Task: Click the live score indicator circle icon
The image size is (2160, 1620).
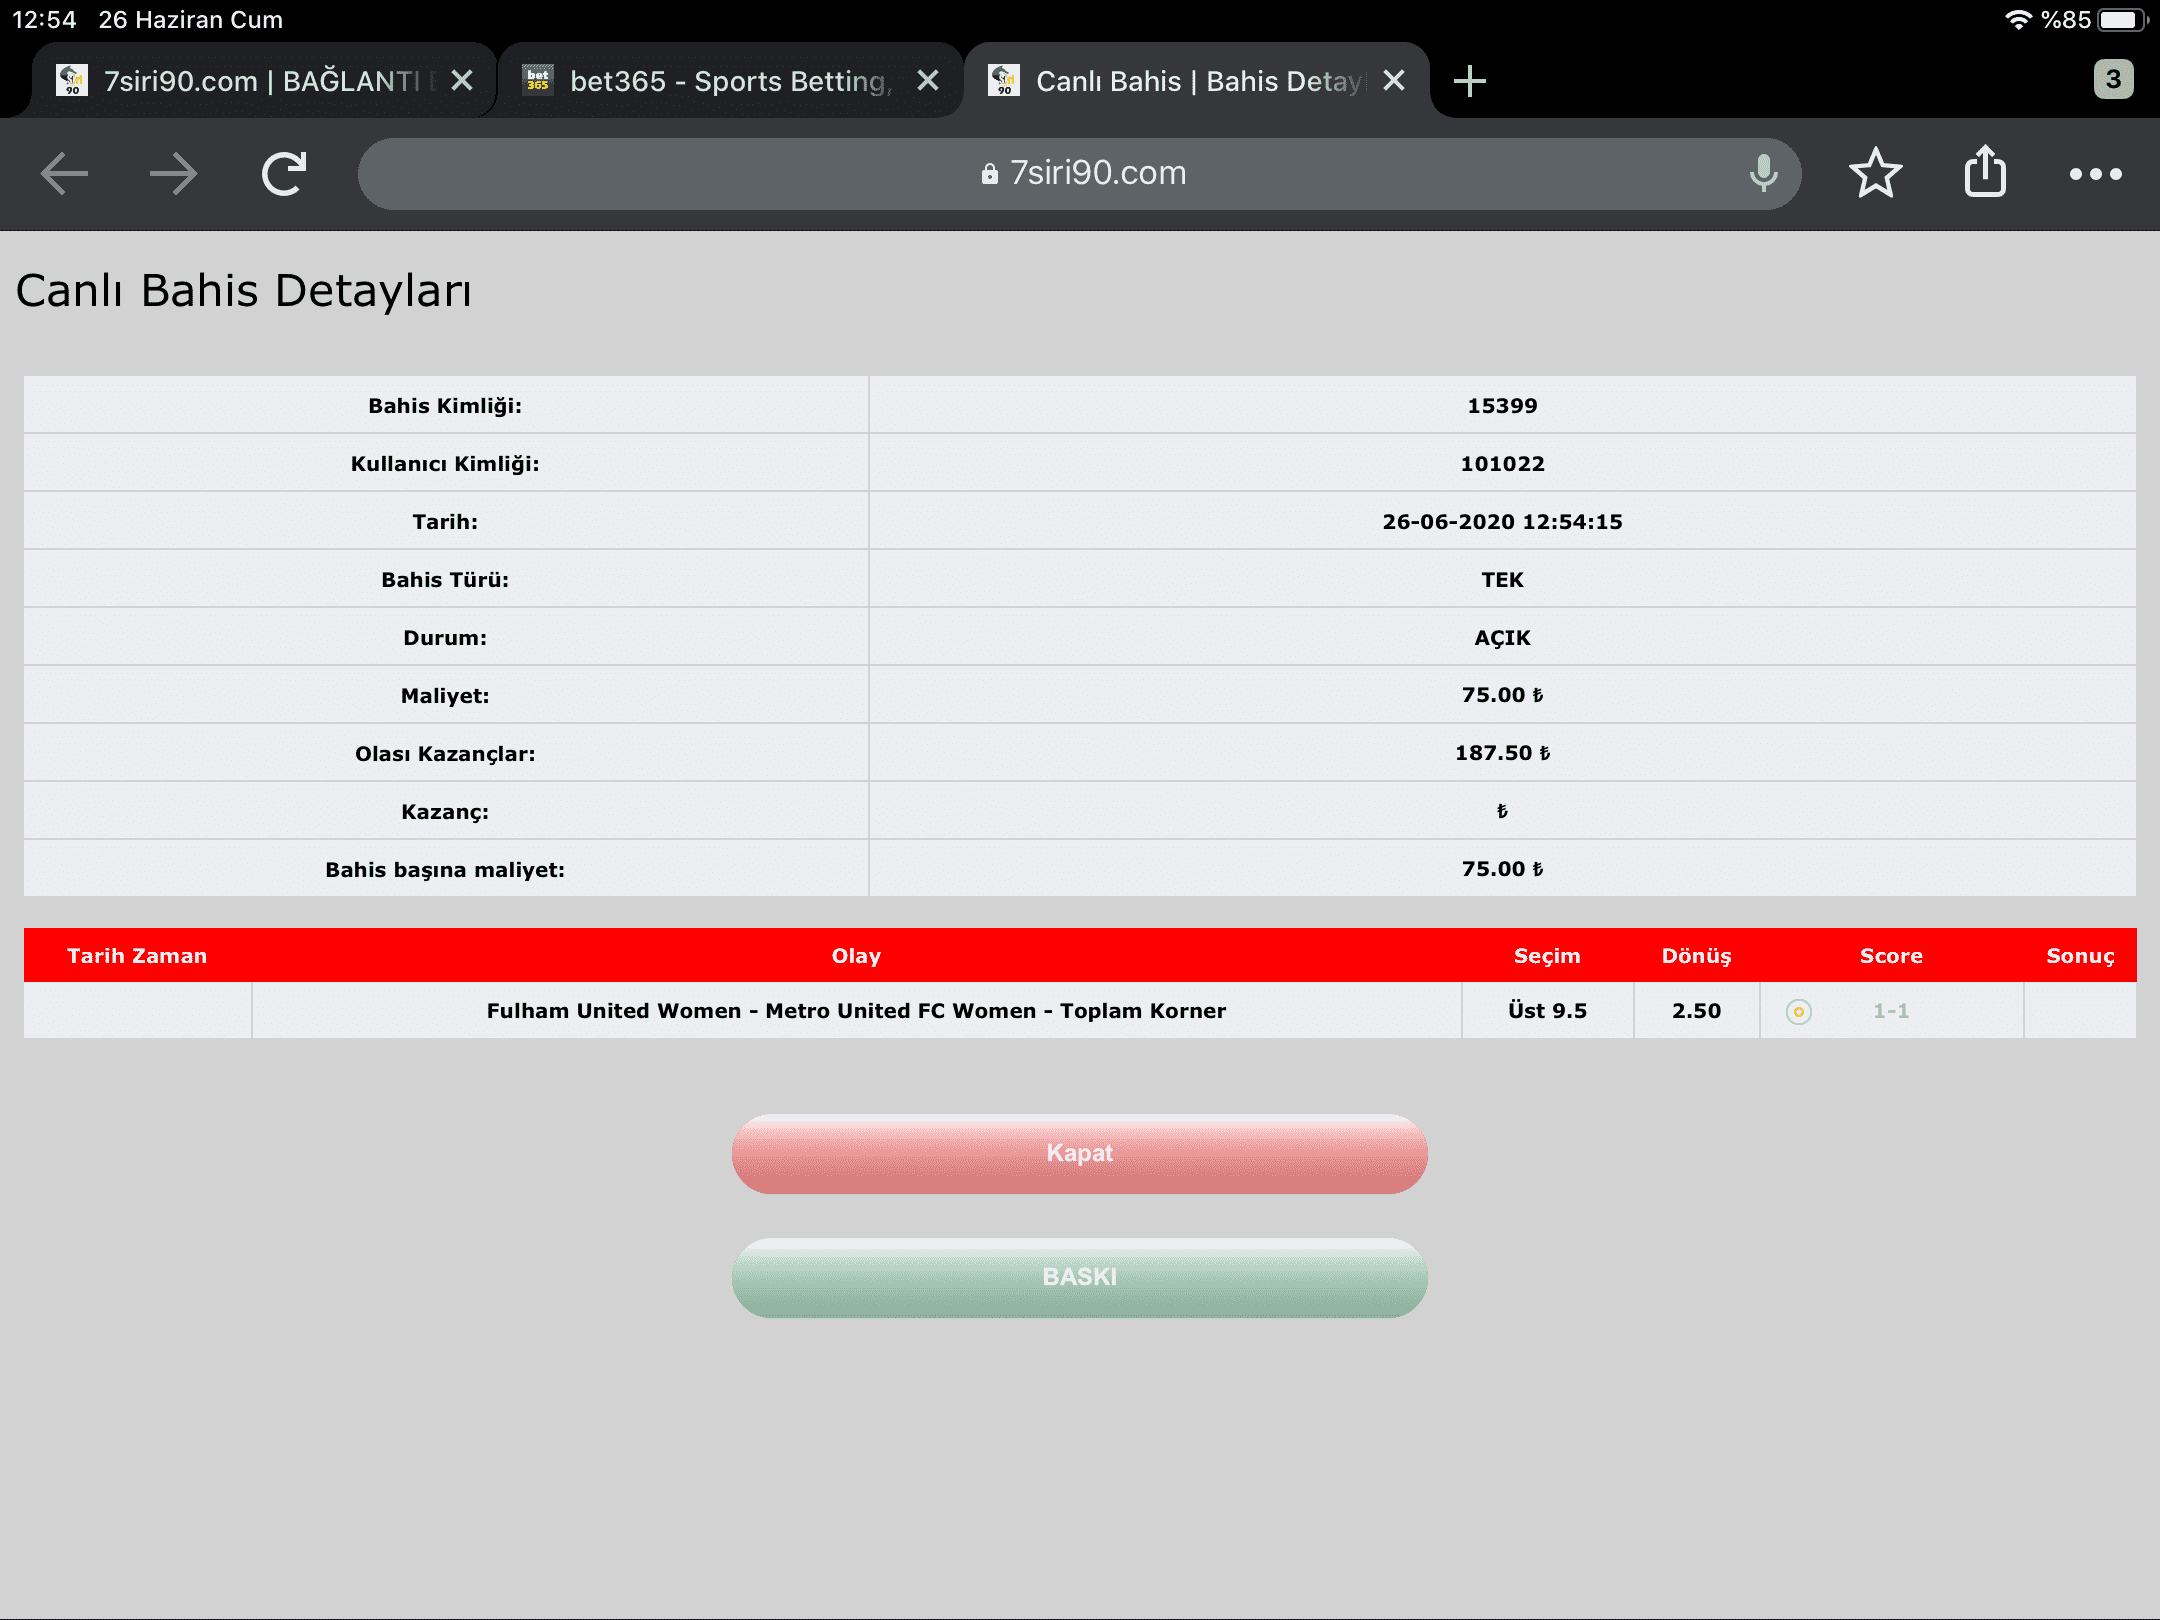Action: click(x=1798, y=1012)
